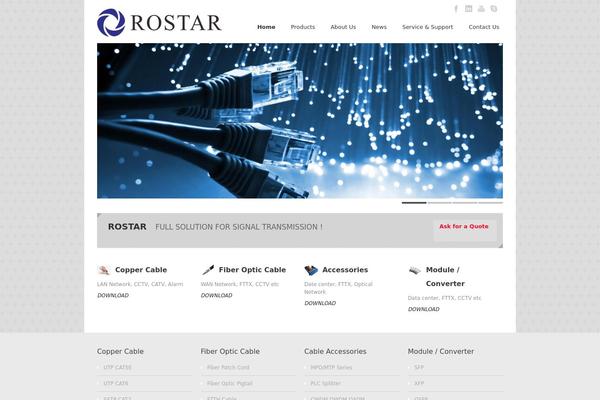Click the network cables banner image
The height and width of the screenshot is (400, 600).
(300, 121)
